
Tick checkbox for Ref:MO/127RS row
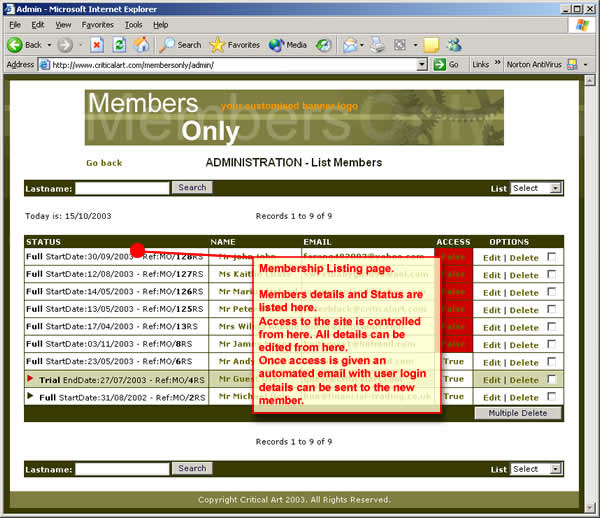click(x=551, y=274)
